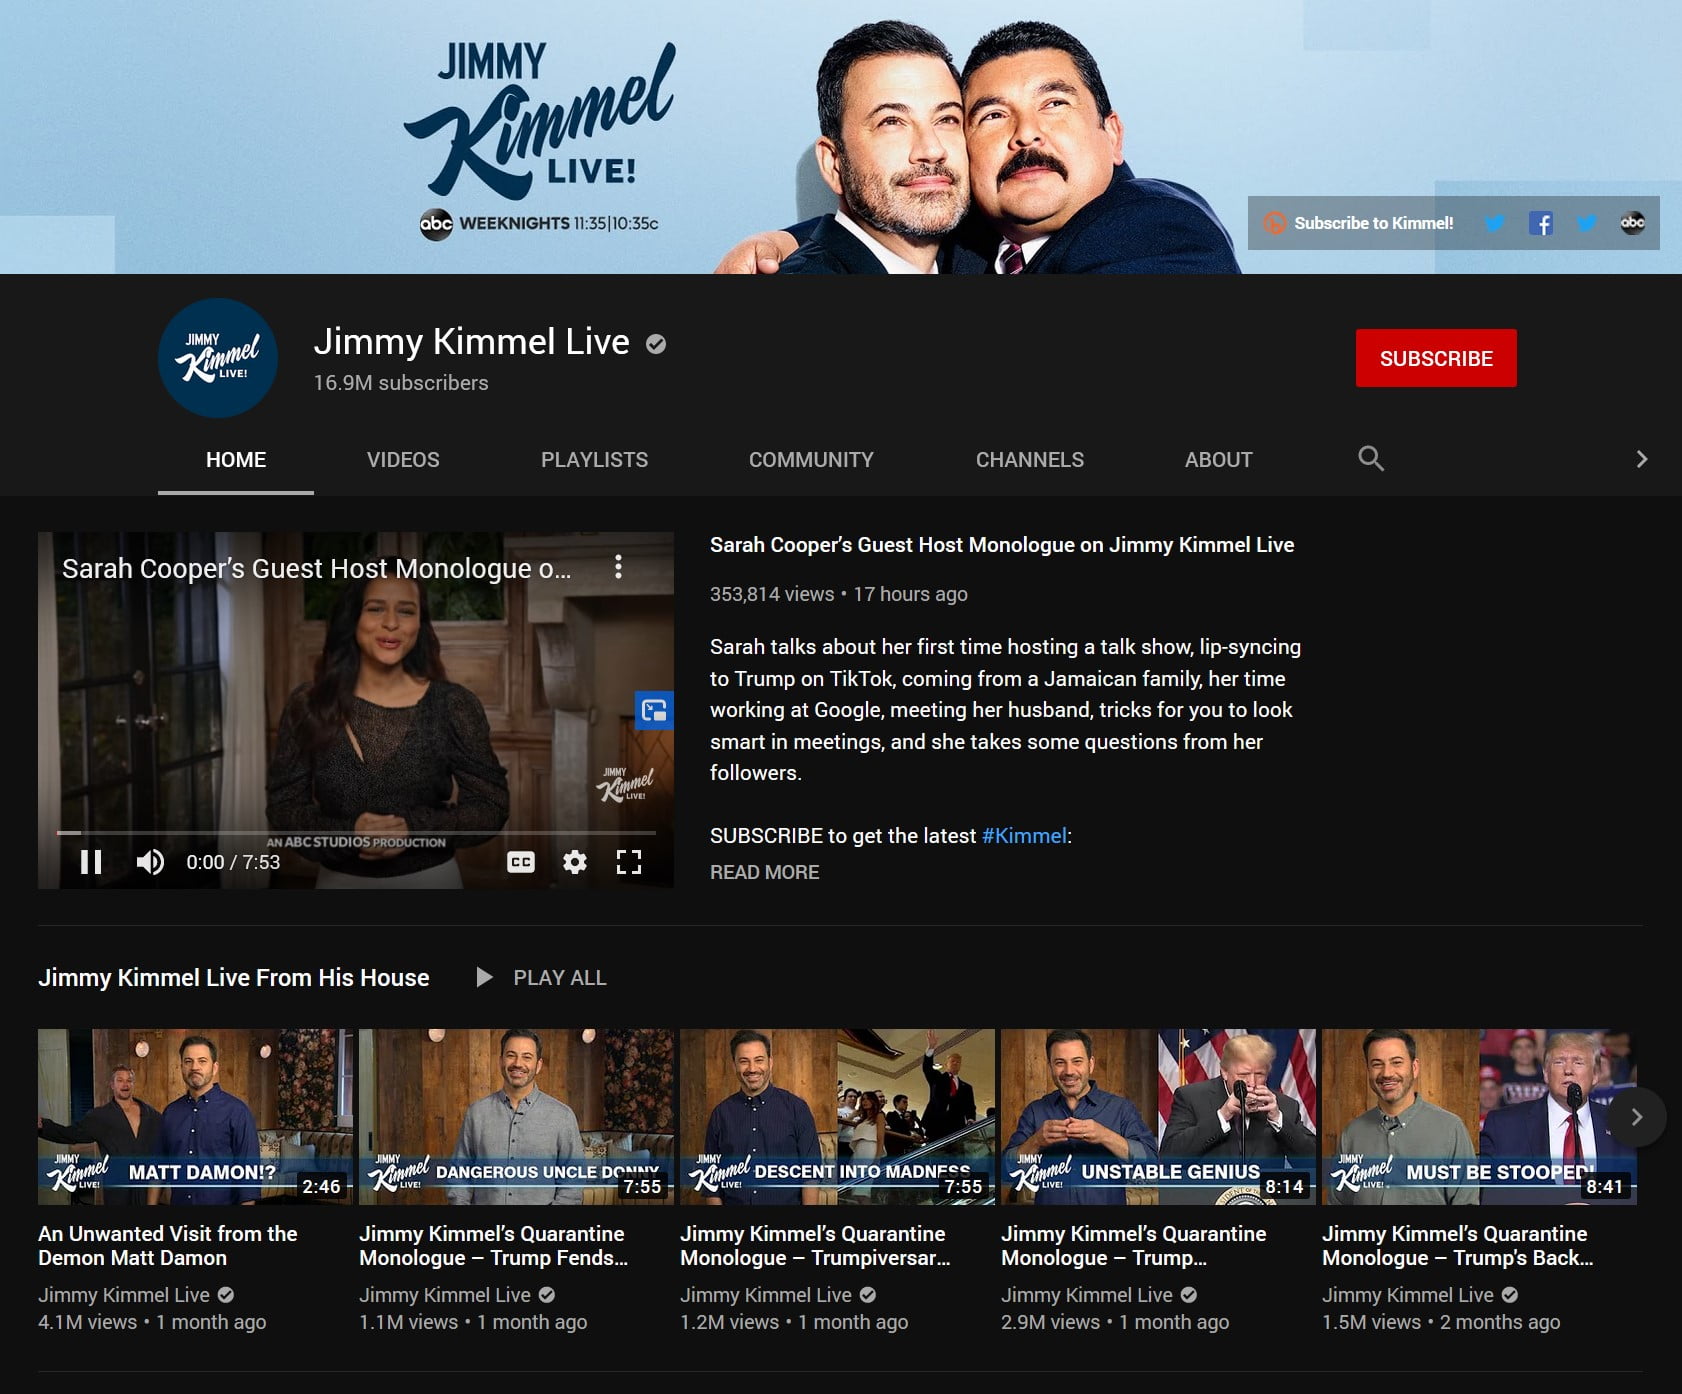Click the verified badge beside channel name
Viewport: 1682px width, 1394px height.
pos(656,344)
